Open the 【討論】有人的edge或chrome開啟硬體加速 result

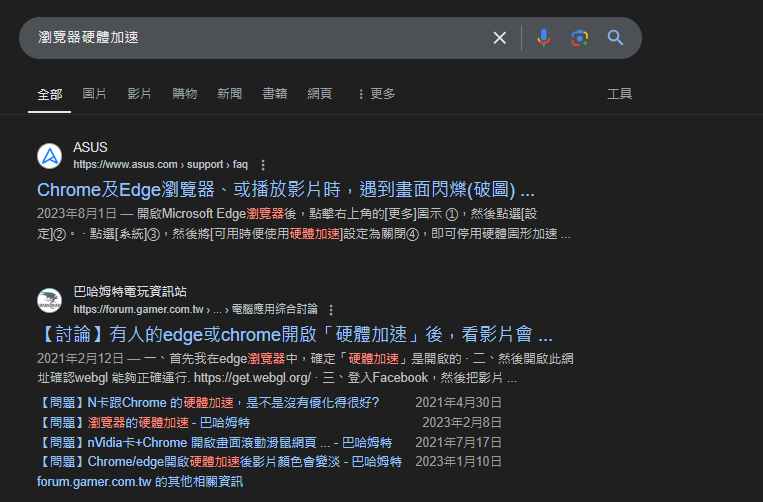(x=295, y=334)
